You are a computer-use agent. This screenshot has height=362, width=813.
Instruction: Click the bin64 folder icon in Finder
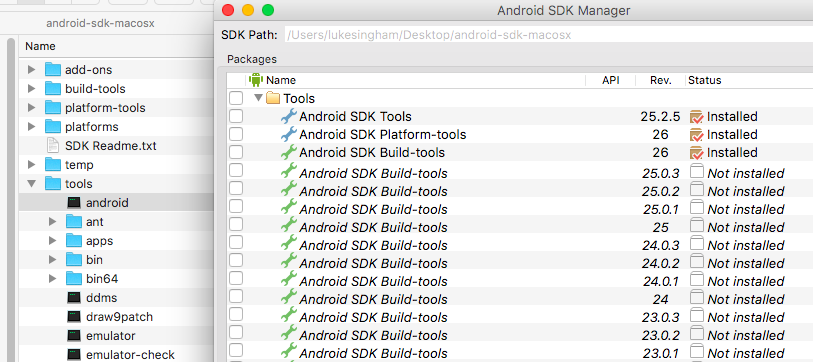74,279
